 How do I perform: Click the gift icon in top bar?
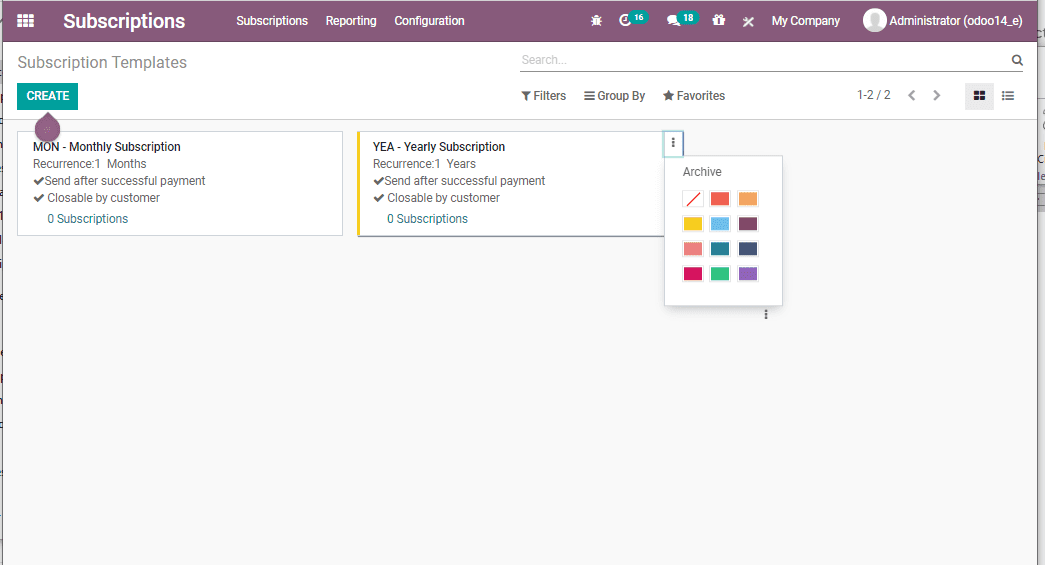pyautogui.click(x=718, y=21)
